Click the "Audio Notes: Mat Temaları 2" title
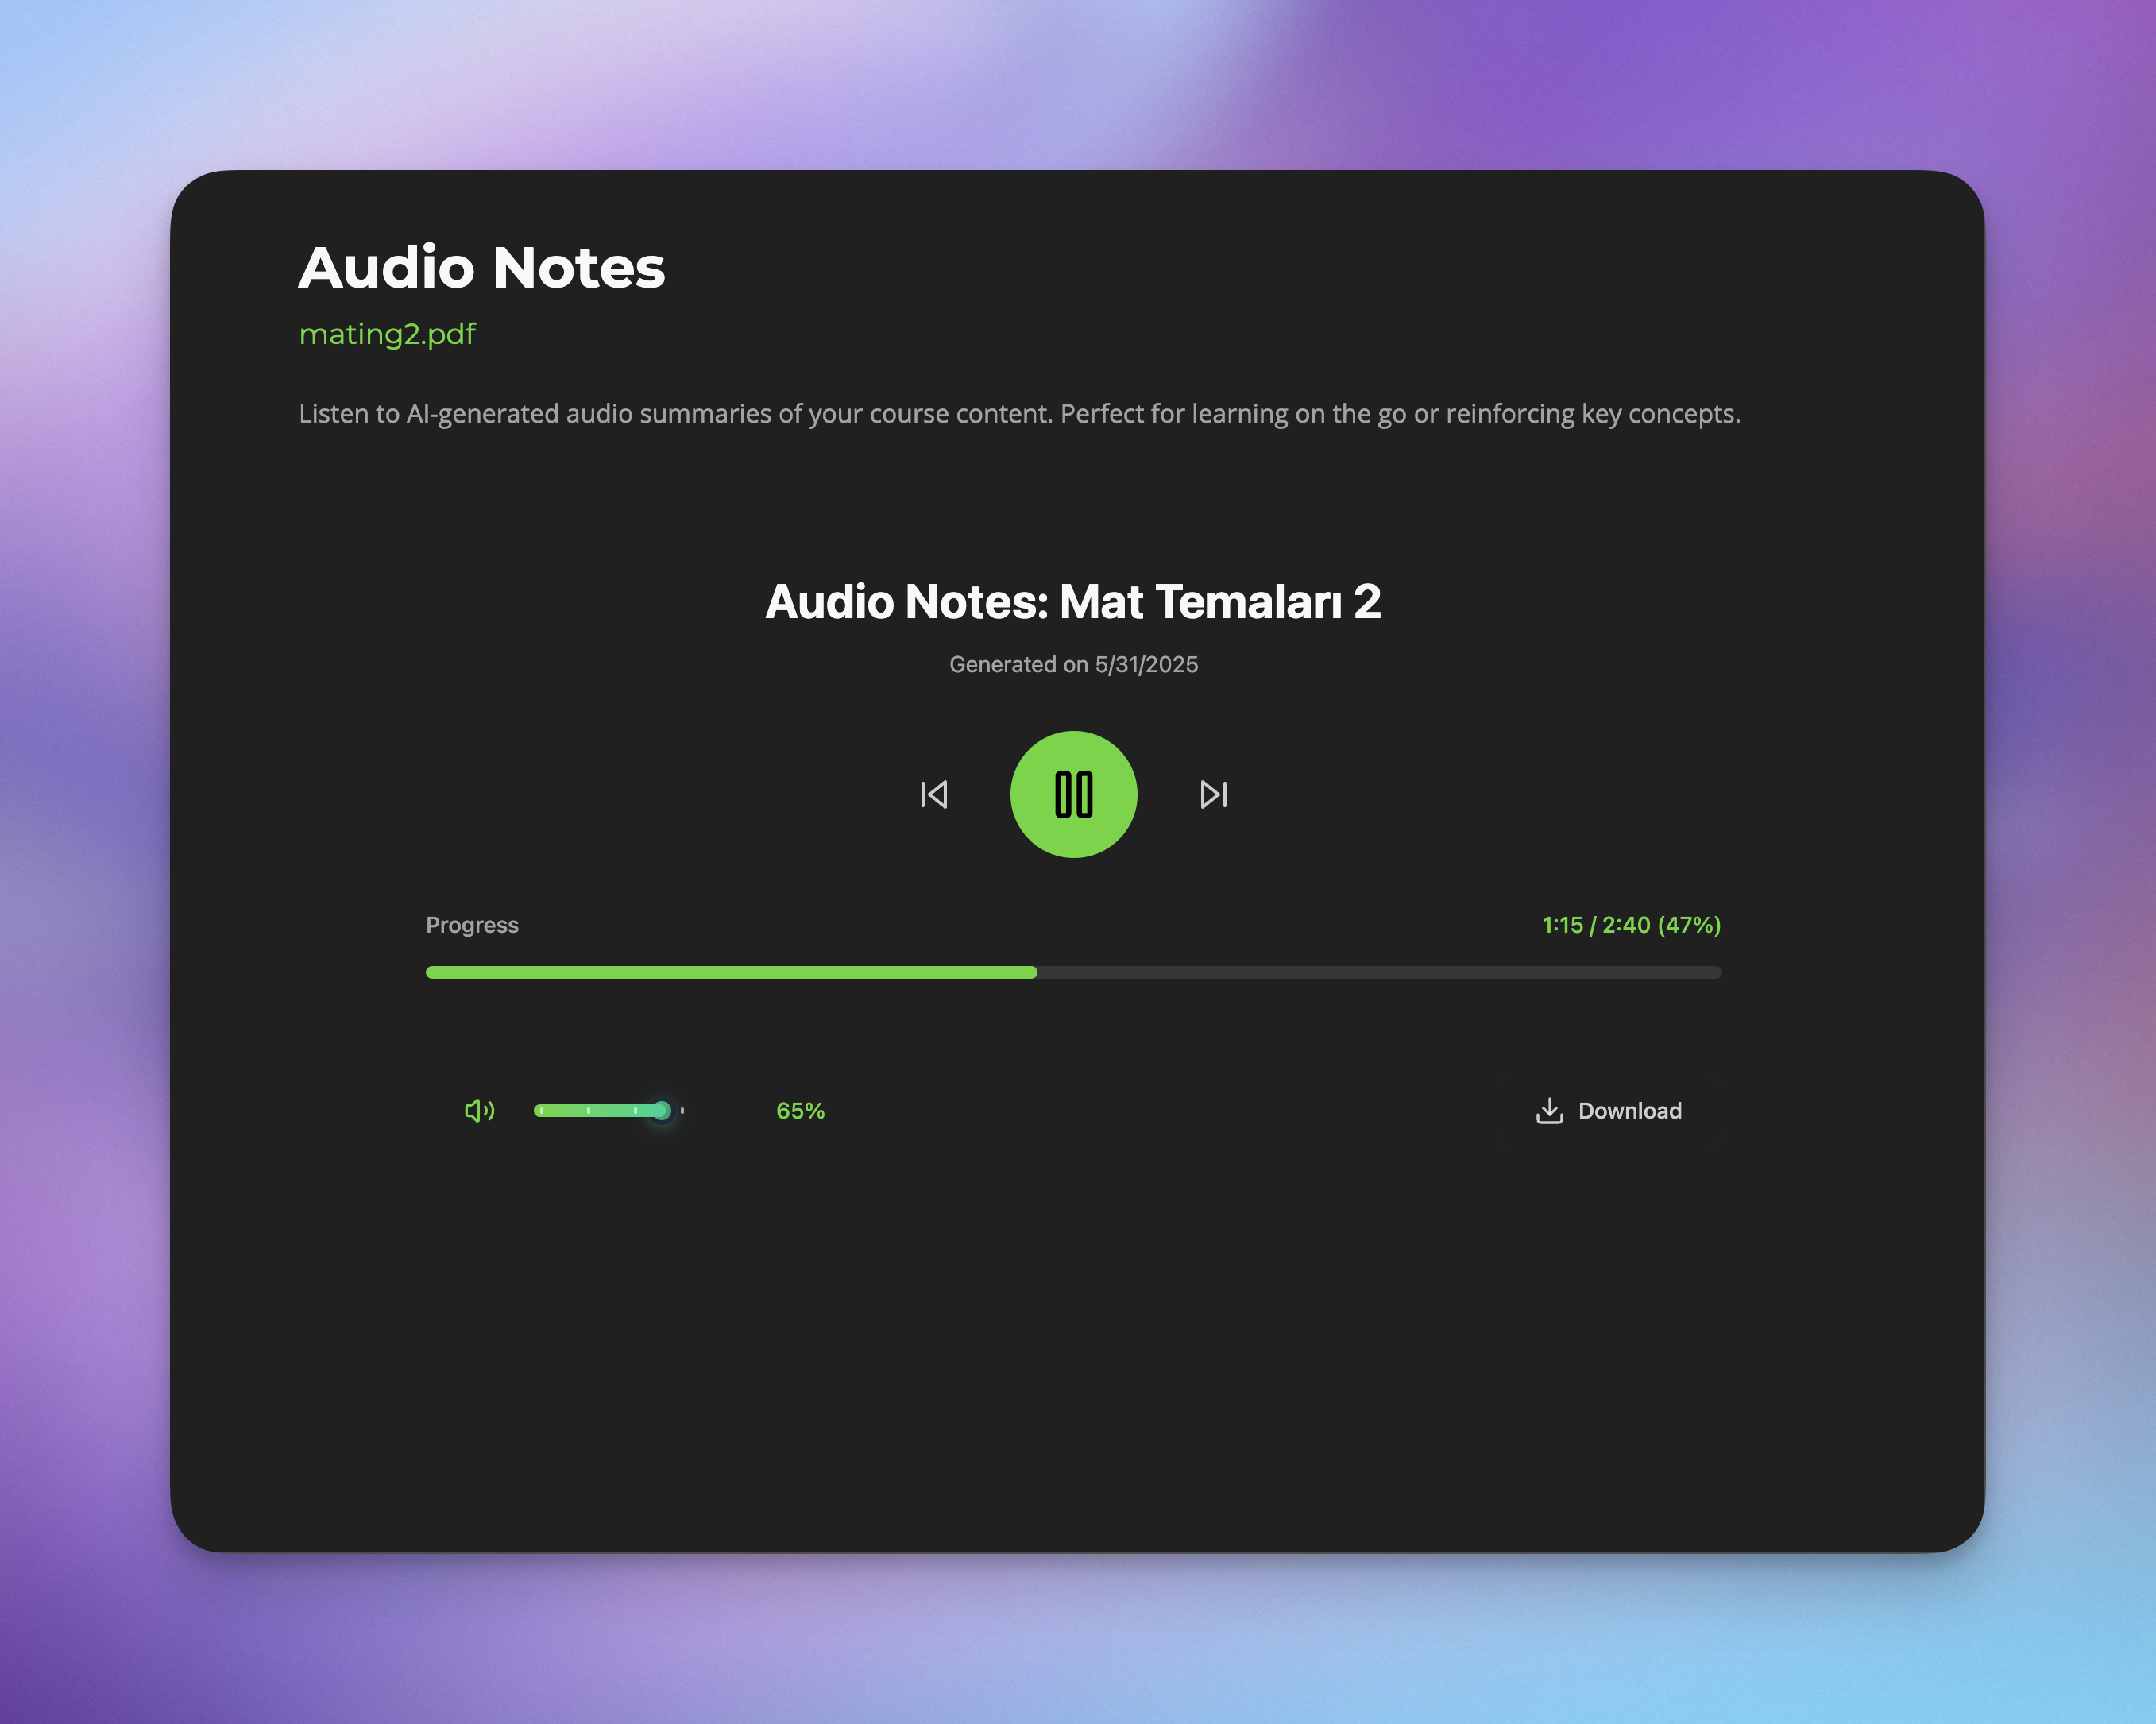This screenshot has width=2156, height=1724. 1073,602
